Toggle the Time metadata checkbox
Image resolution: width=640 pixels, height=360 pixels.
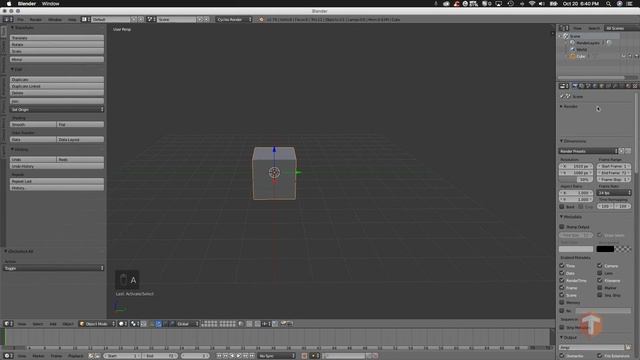[562, 265]
